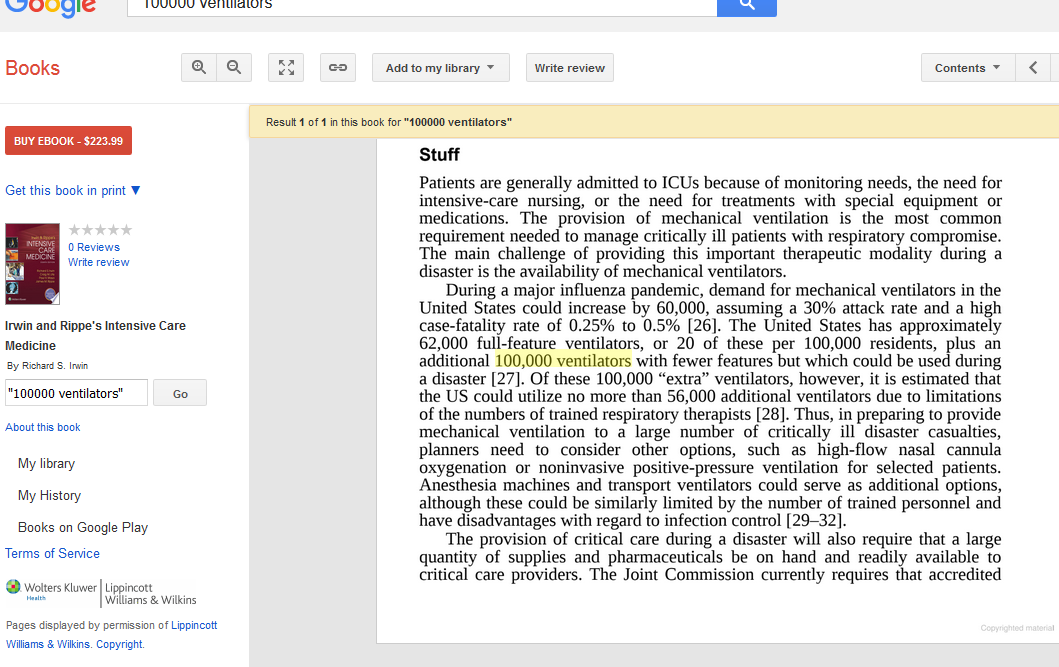This screenshot has width=1059, height=667.
Task: Click the link (chain) icon
Action: (338, 68)
